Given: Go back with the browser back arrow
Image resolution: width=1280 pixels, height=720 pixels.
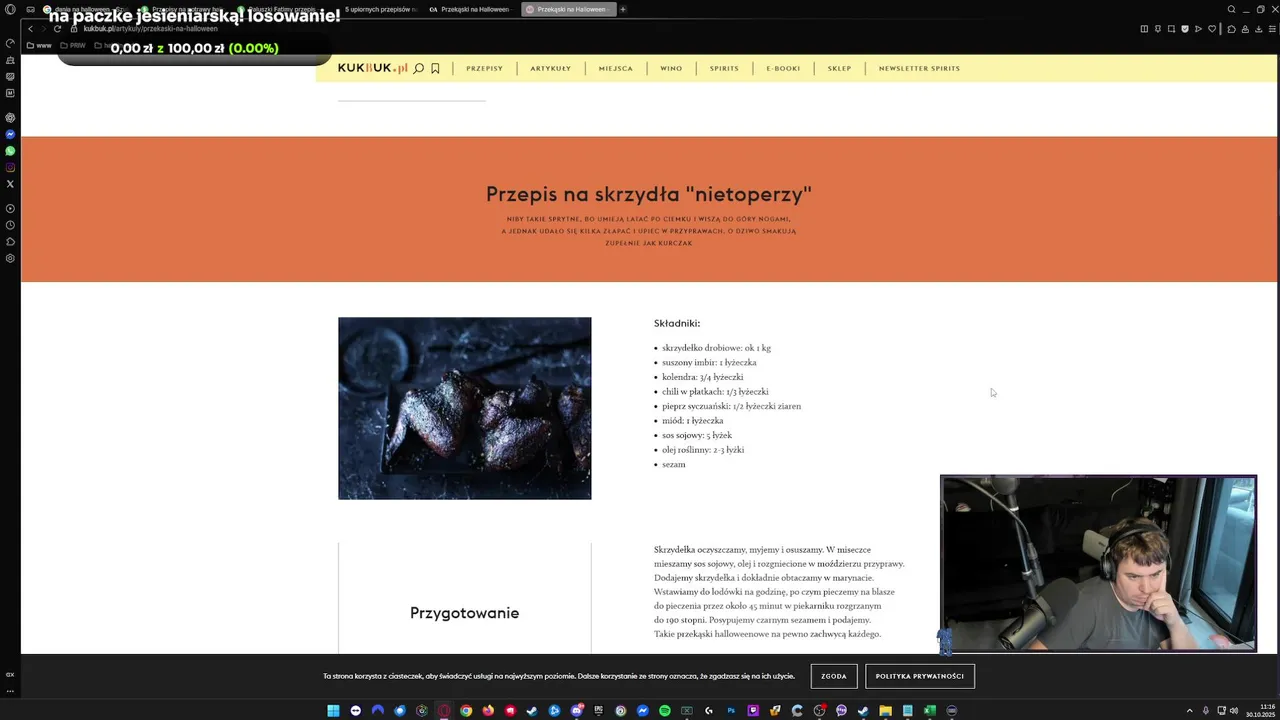Looking at the screenshot, I should pyautogui.click(x=30, y=29).
